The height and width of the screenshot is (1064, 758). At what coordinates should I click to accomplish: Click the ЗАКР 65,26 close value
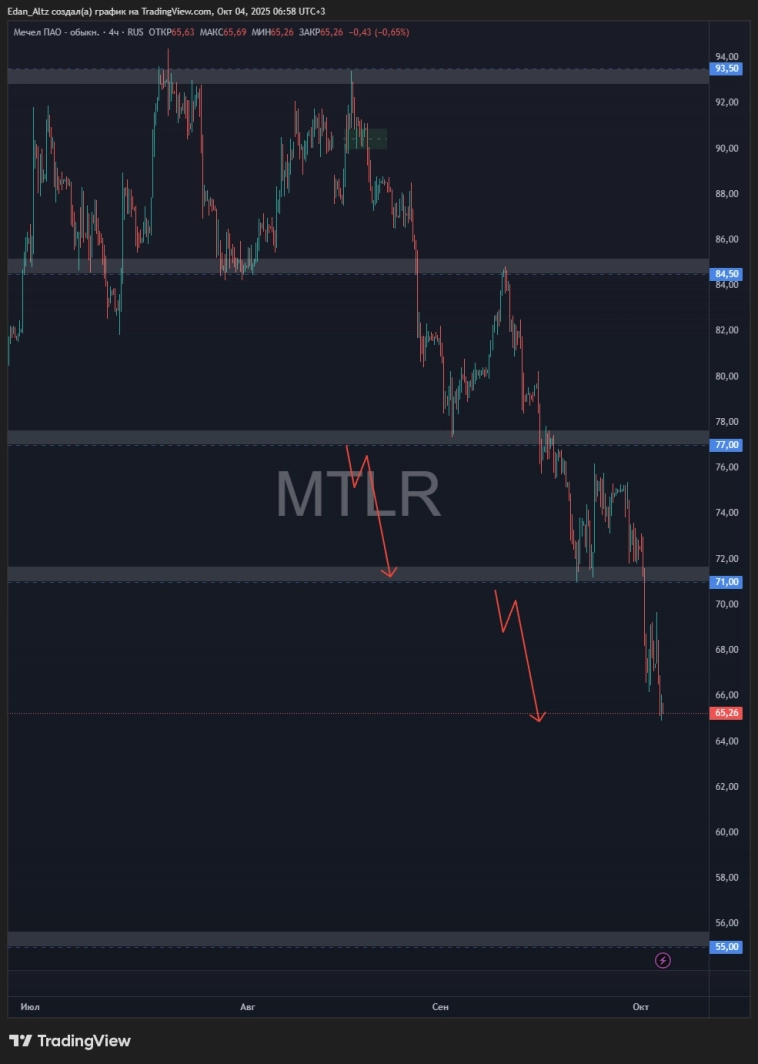(x=321, y=32)
